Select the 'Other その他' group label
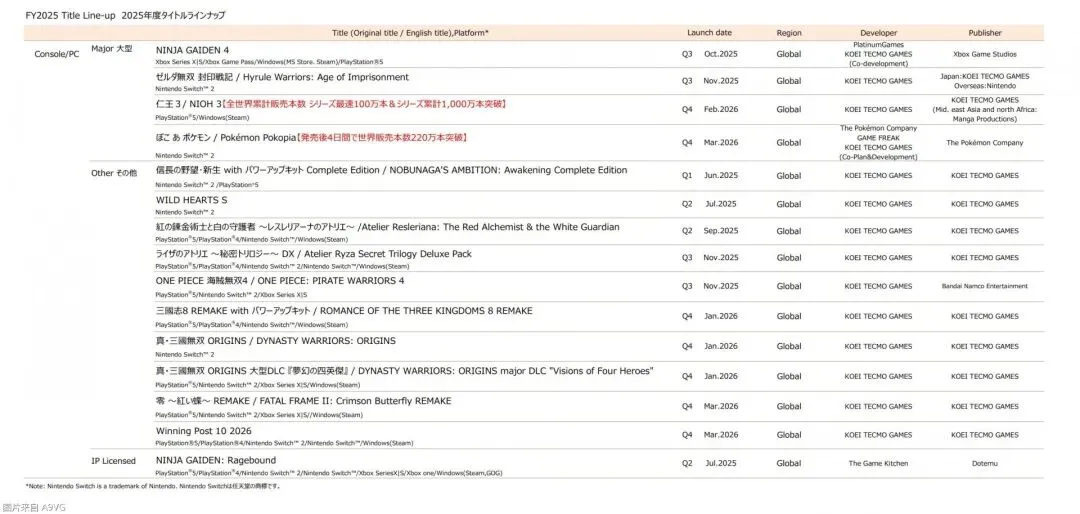The width and height of the screenshot is (1080, 514). click(x=114, y=173)
